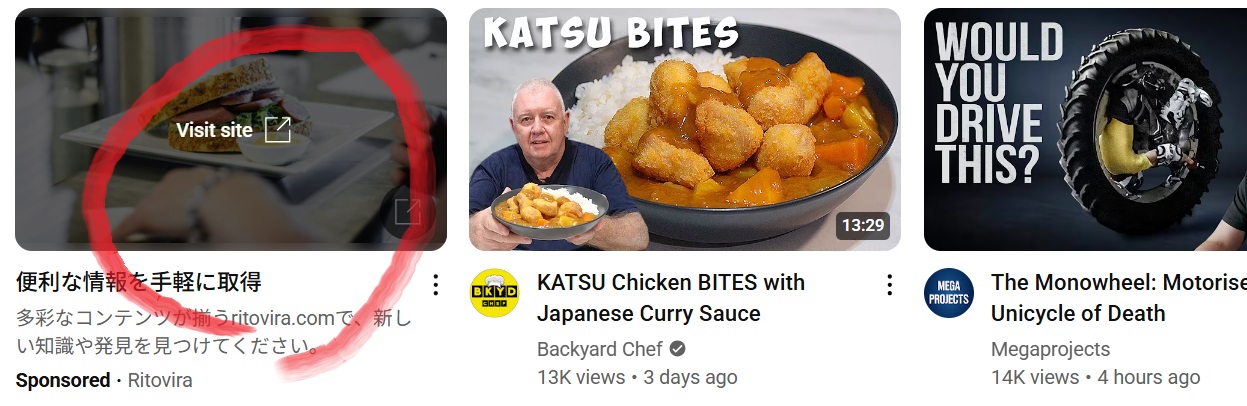Click the Backyard Chef BKYD channel avatar

(x=495, y=293)
